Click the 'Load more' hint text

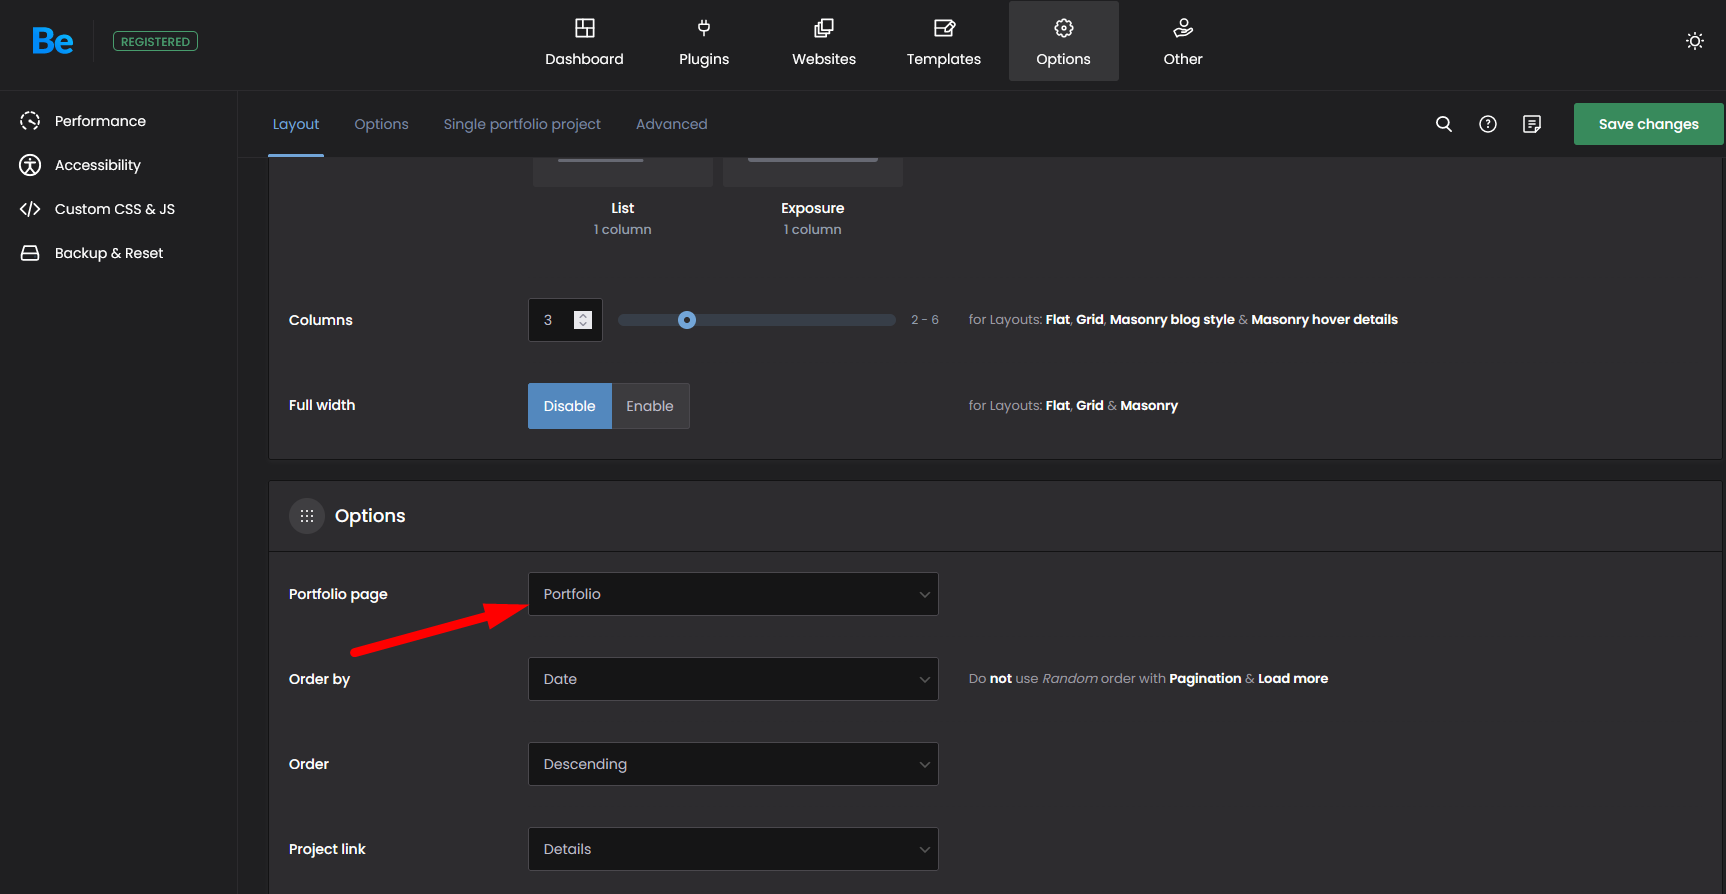click(1293, 679)
